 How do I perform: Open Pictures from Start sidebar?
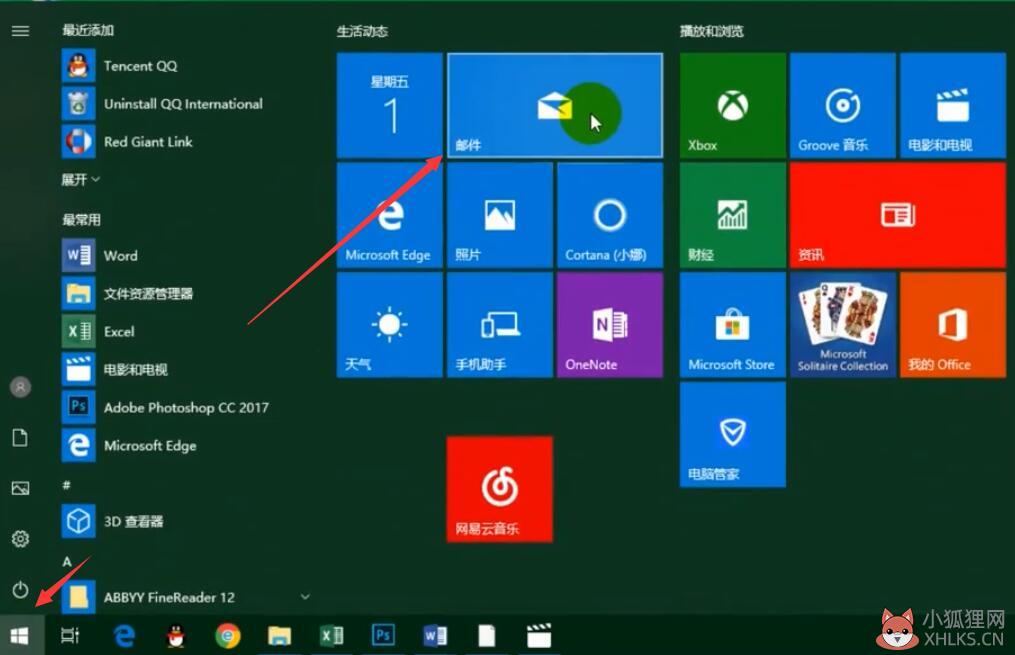[21, 488]
